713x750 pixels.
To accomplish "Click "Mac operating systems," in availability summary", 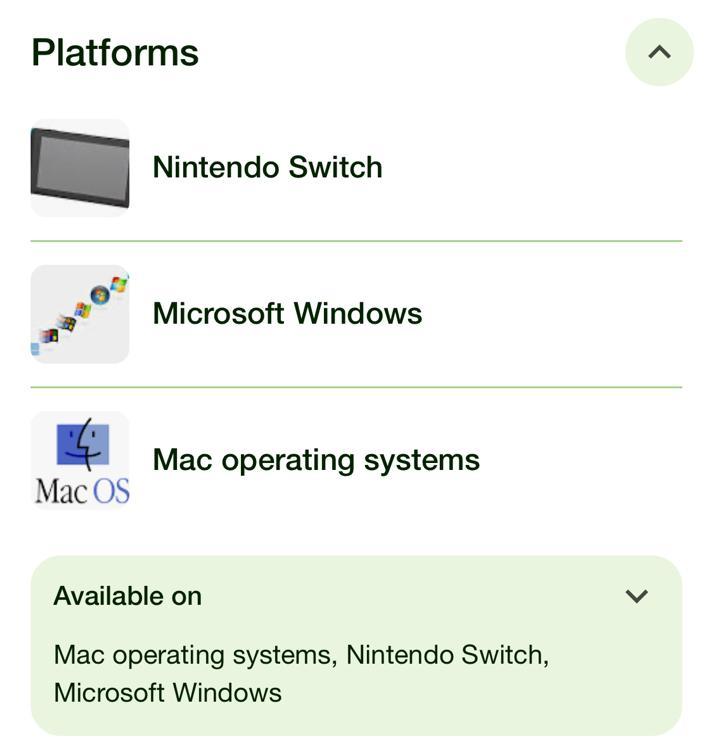I will [195, 655].
